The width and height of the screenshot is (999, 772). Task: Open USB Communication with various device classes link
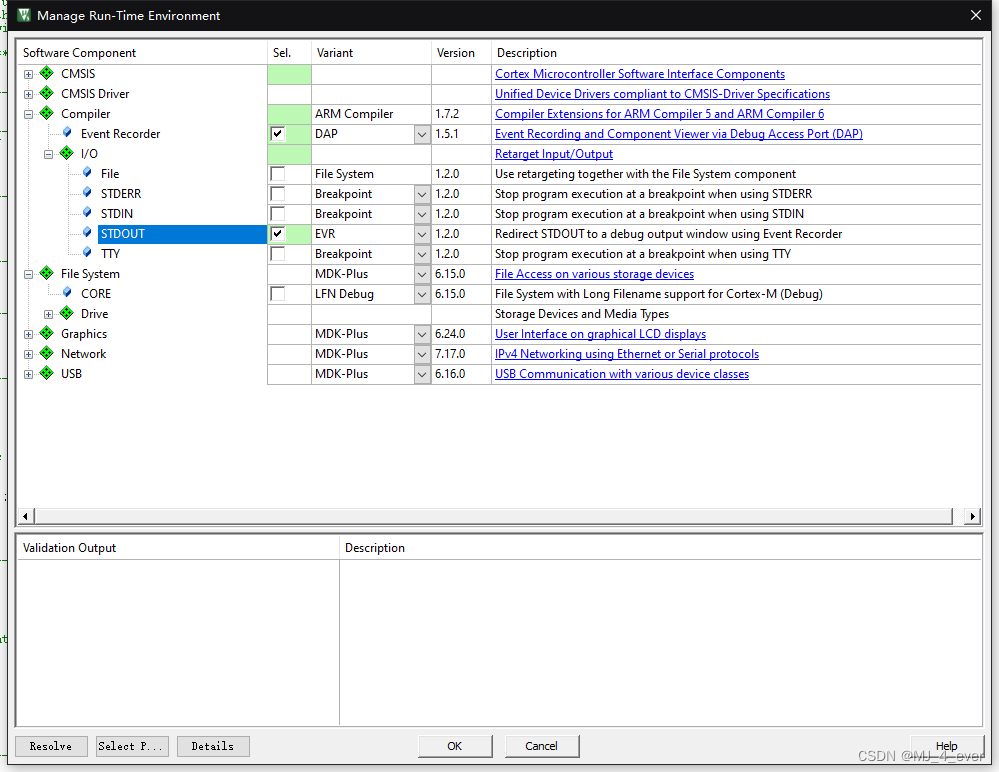[x=622, y=374]
